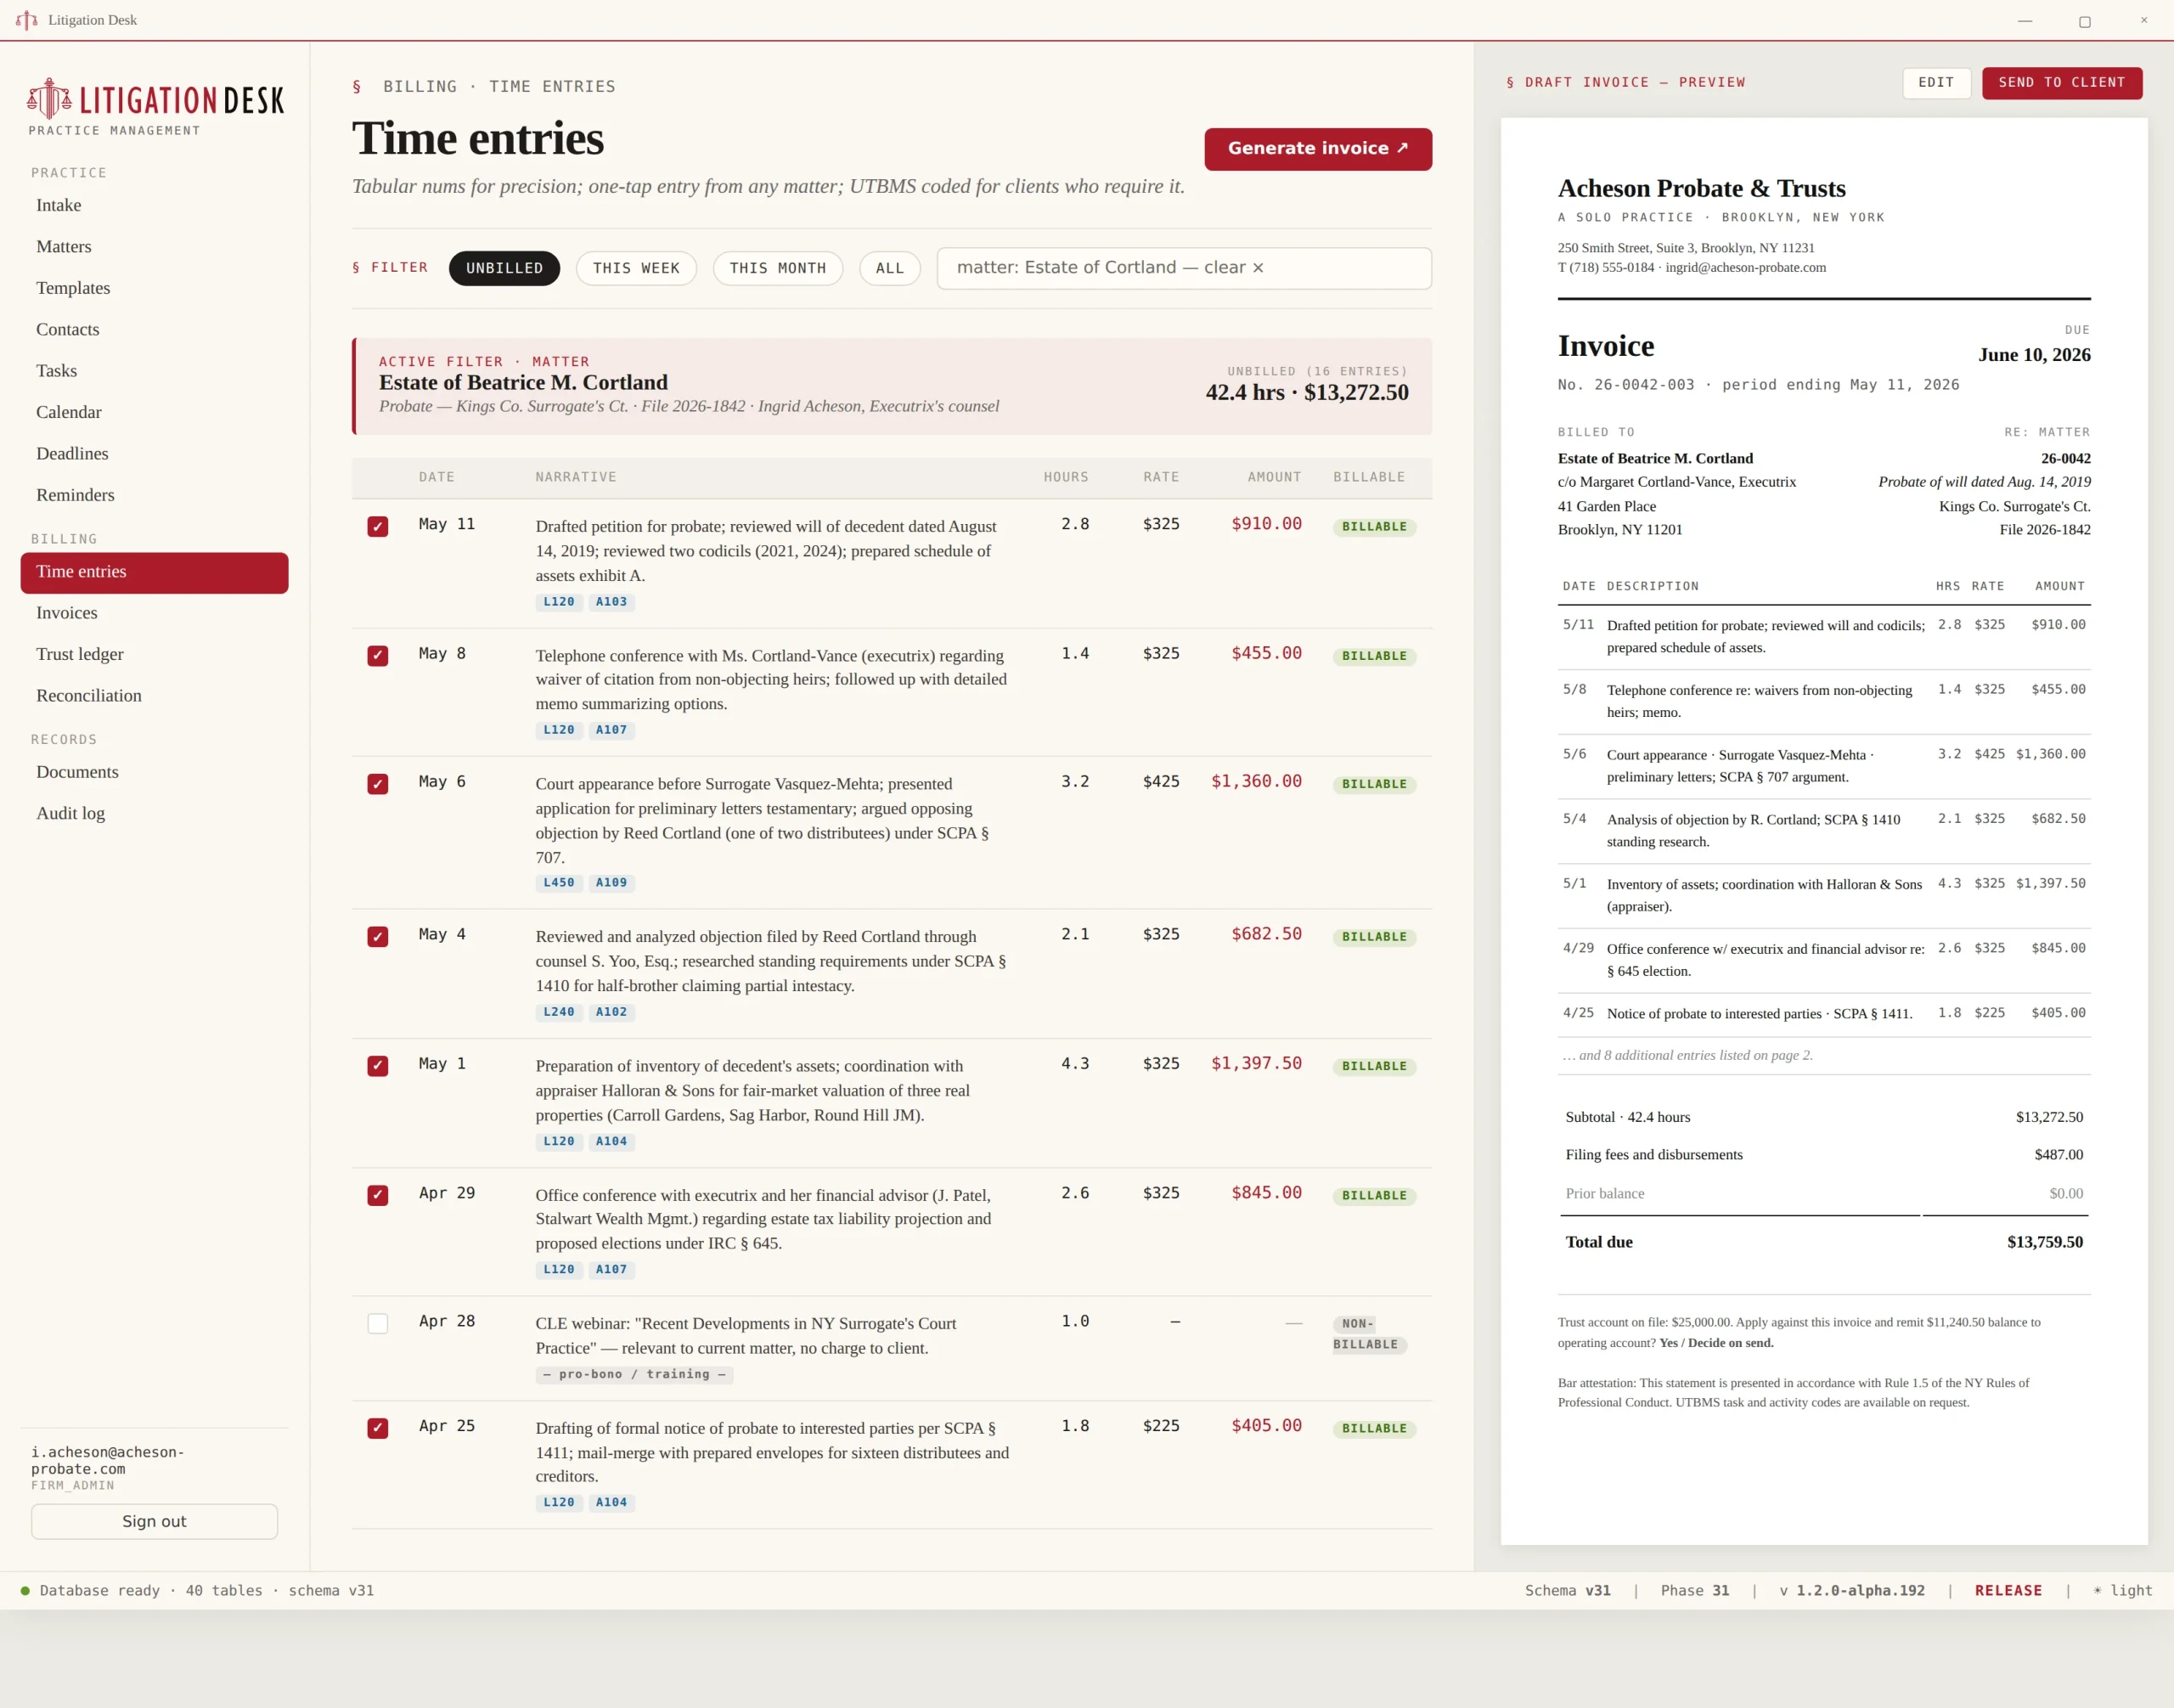2174x1708 pixels.
Task: Click Generate invoice button
Action: (x=1318, y=149)
